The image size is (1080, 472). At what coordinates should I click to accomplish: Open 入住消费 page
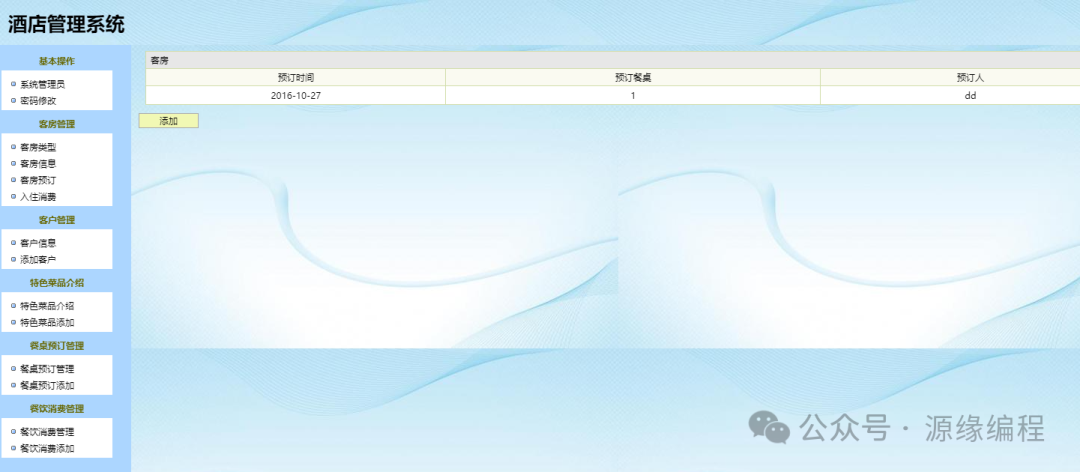coord(38,197)
